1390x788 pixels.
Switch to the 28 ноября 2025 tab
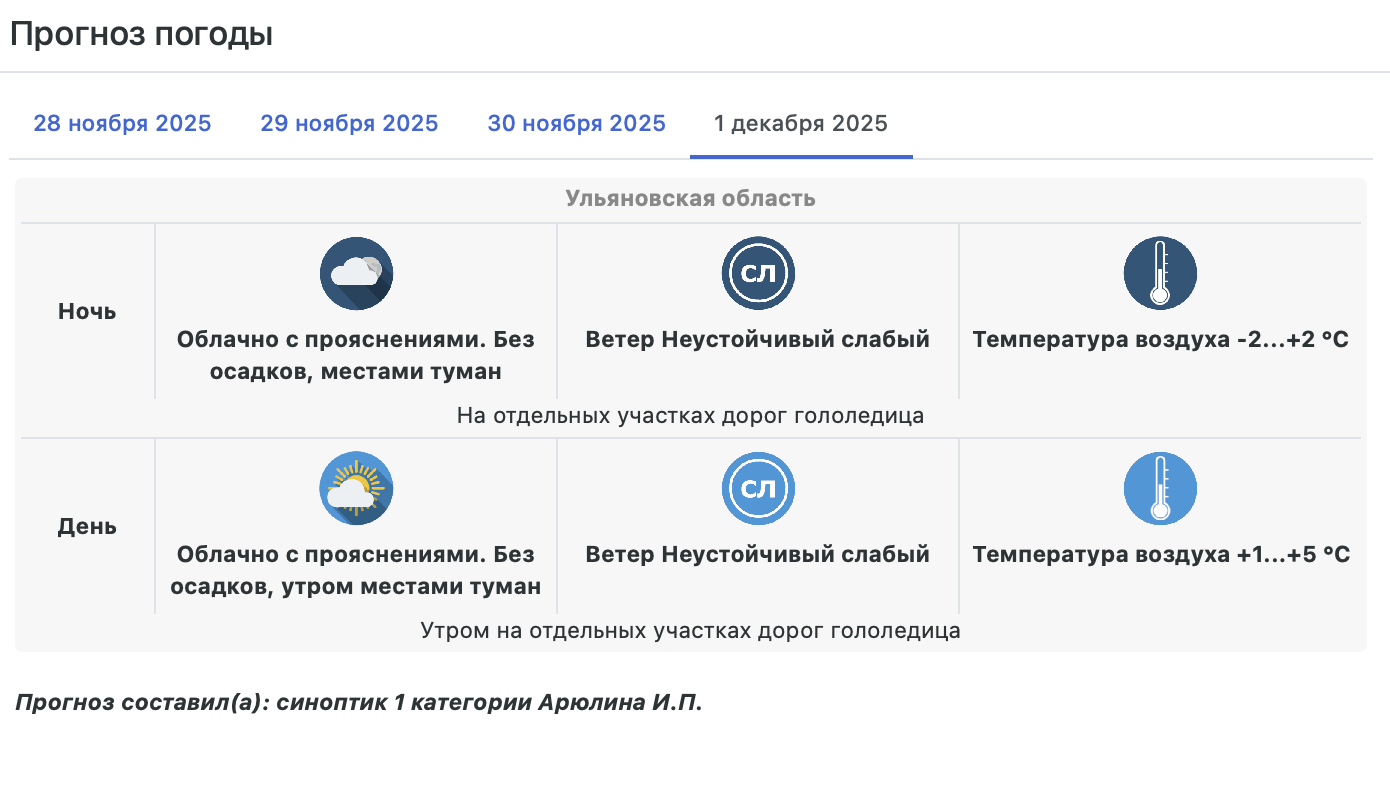point(122,124)
